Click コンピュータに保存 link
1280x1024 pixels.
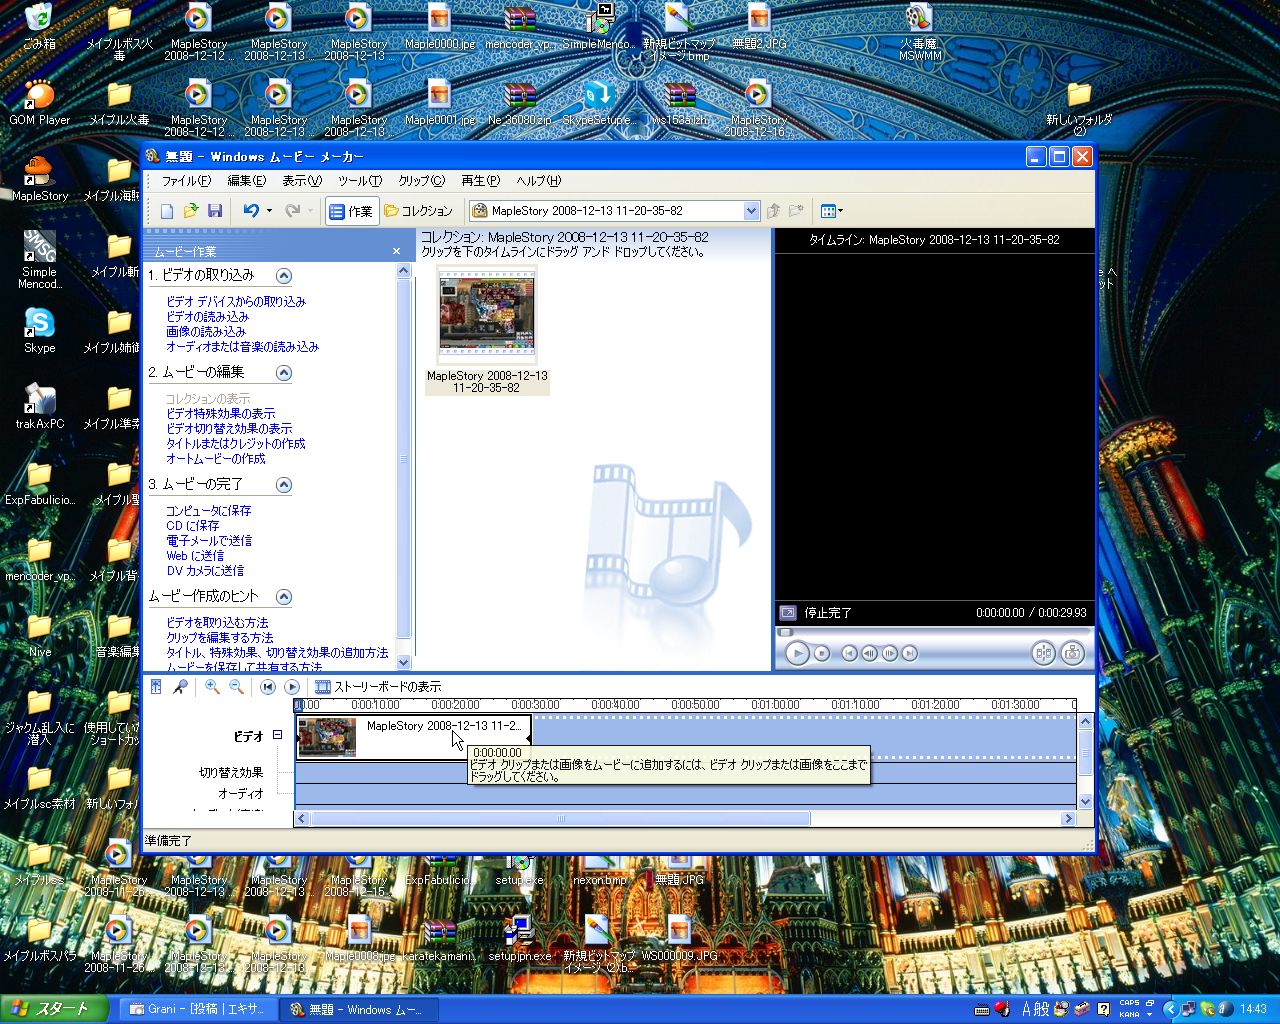pyautogui.click(x=208, y=511)
